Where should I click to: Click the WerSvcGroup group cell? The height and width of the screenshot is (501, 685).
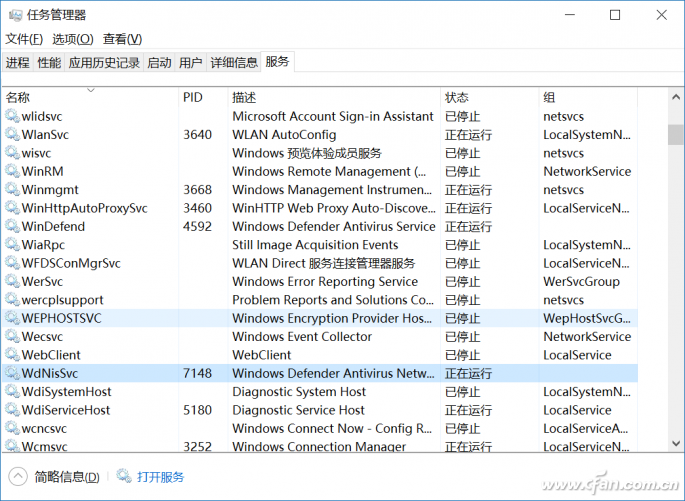coord(581,281)
